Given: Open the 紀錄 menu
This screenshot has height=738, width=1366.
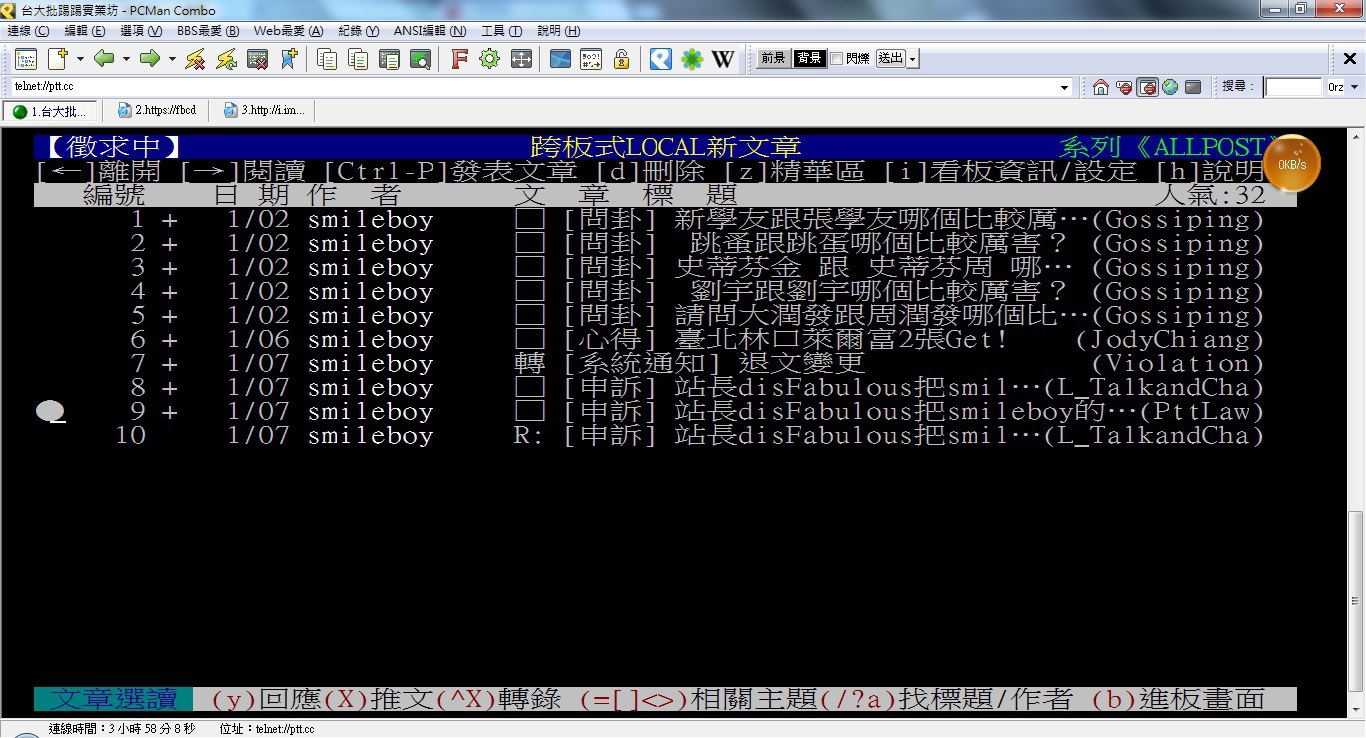Looking at the screenshot, I should coord(358,31).
